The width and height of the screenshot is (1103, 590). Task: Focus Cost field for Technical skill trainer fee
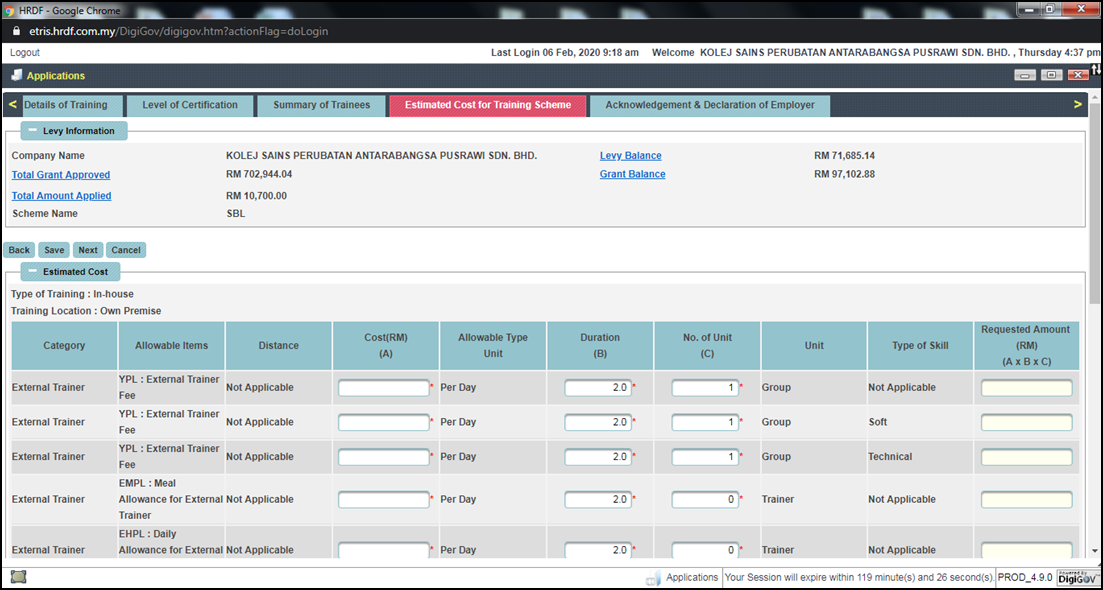click(x=383, y=456)
